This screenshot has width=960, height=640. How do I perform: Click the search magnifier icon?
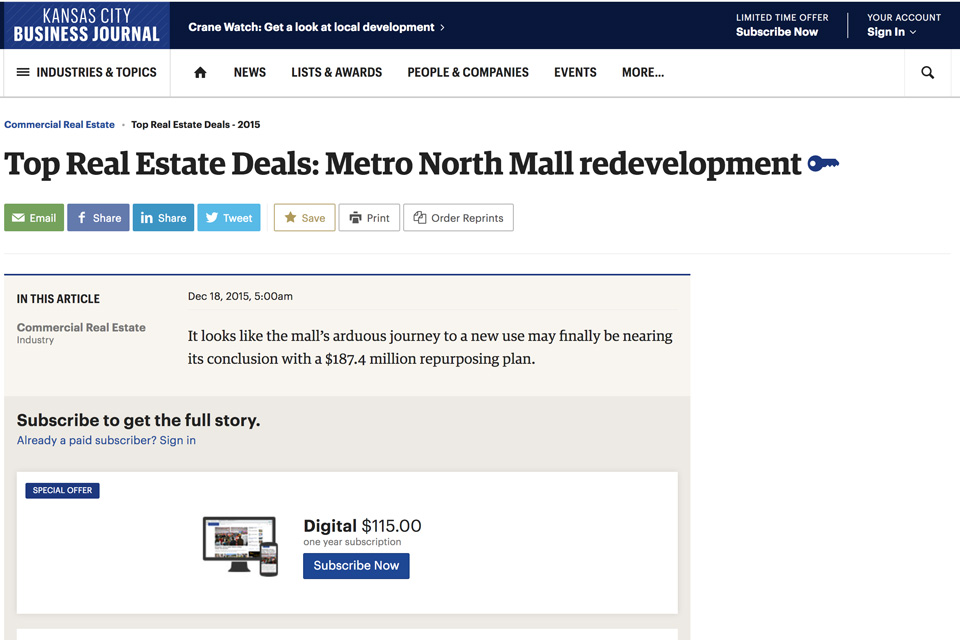click(x=928, y=73)
